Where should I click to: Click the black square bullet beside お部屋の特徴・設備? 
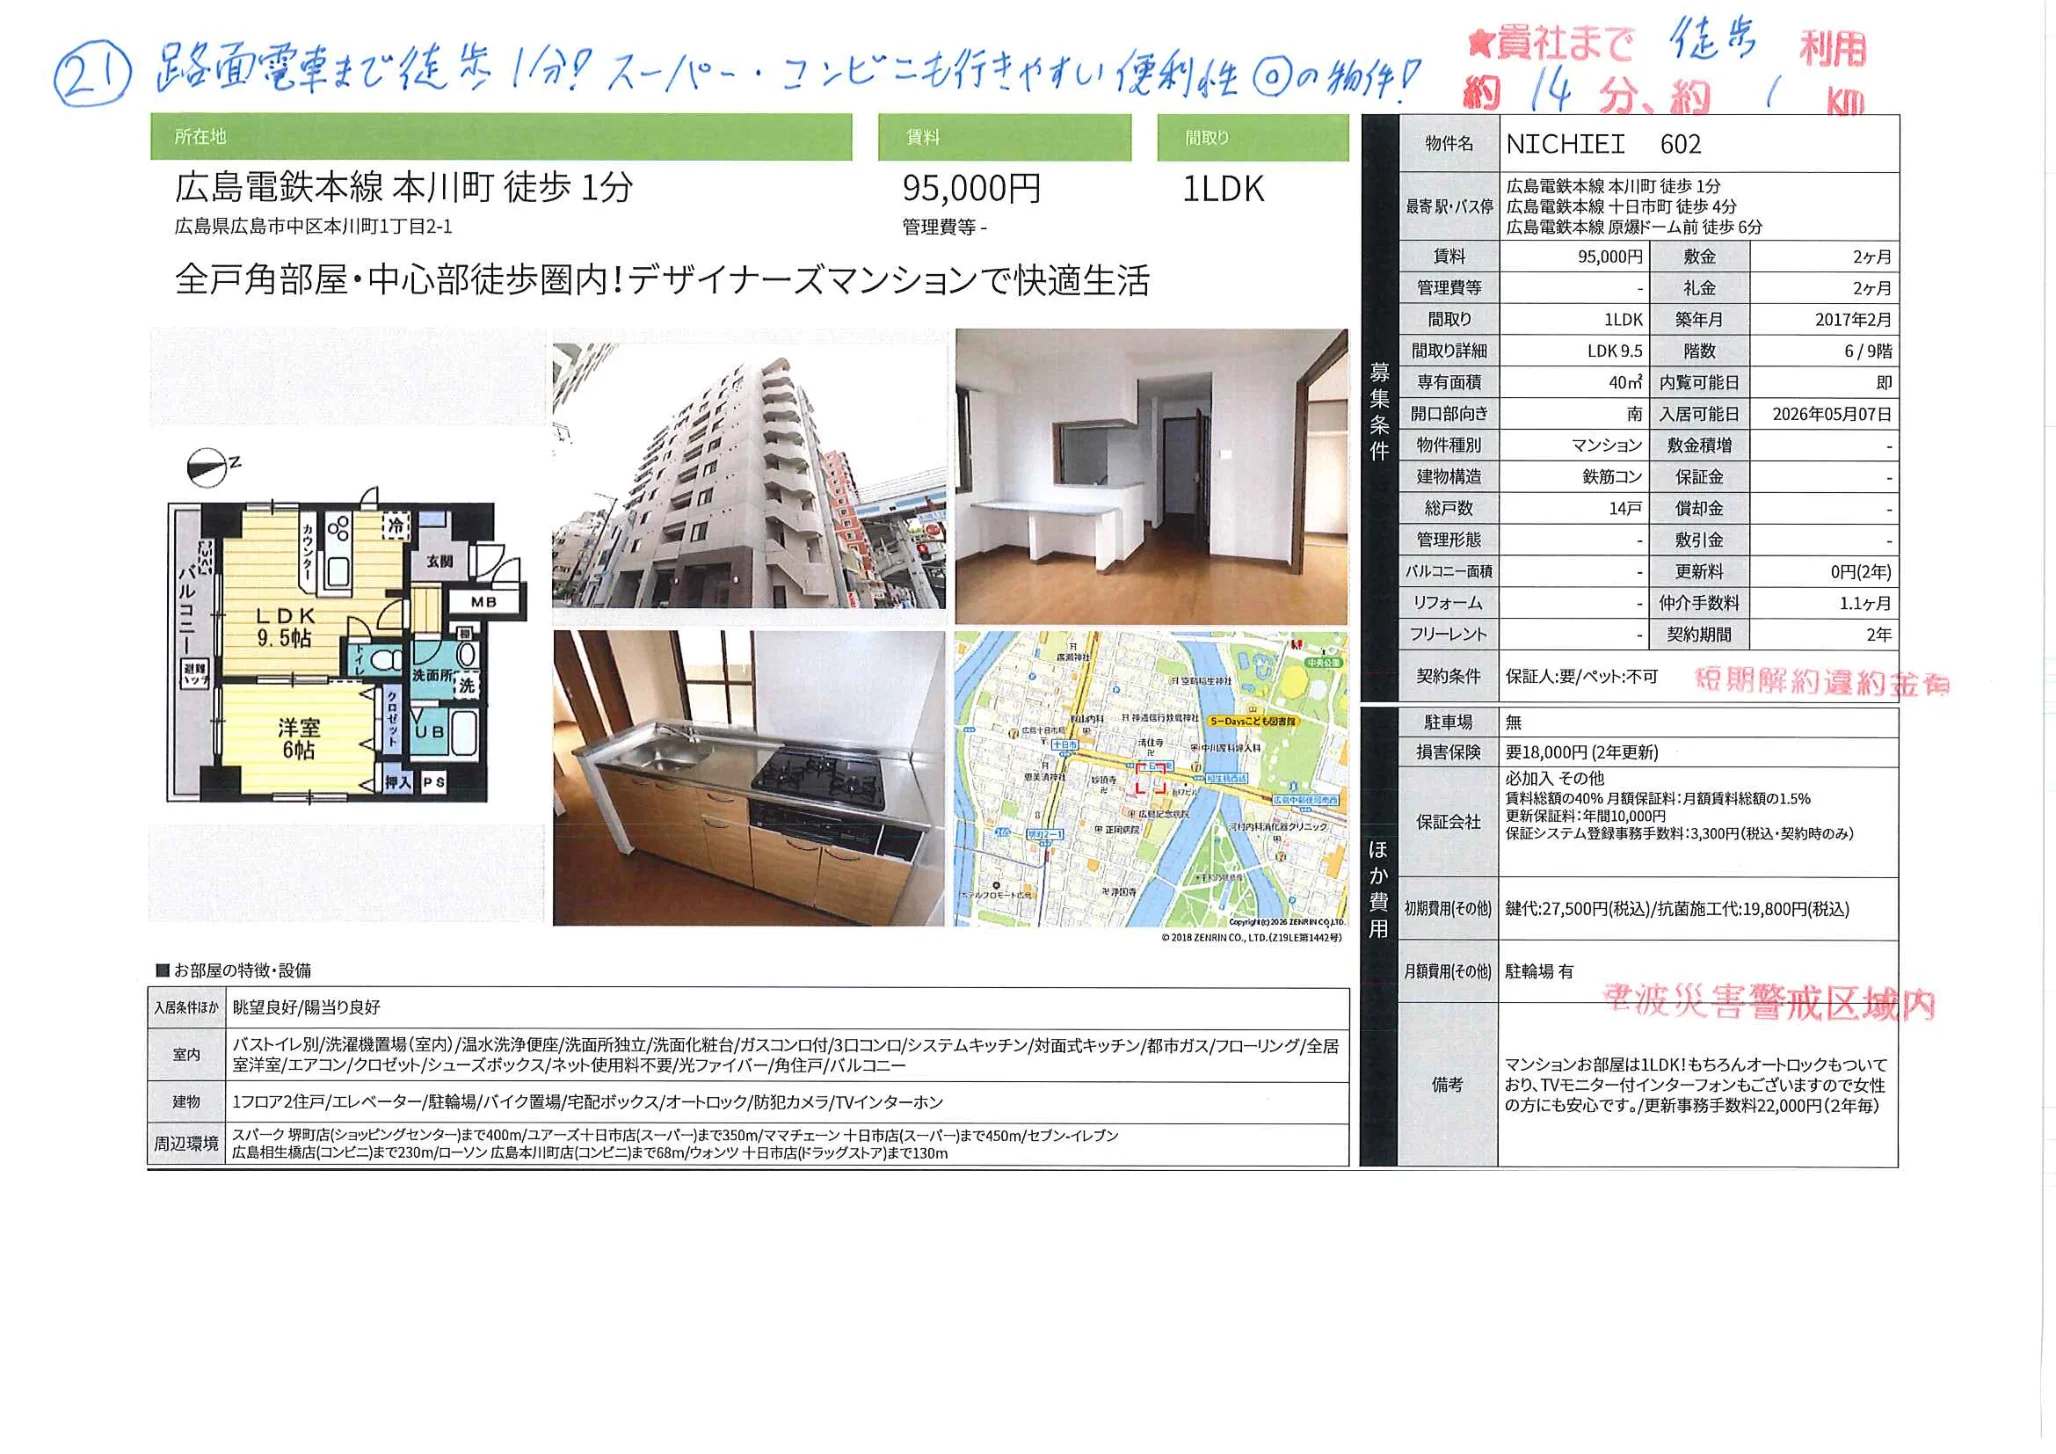coord(162,970)
